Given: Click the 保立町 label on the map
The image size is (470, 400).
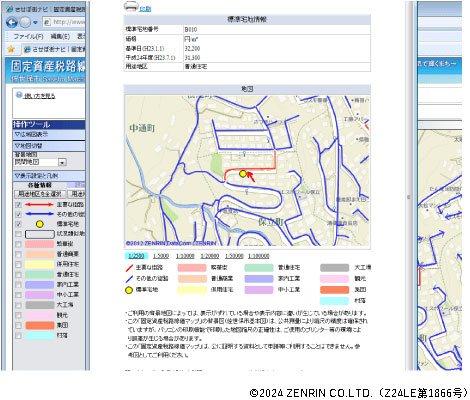Looking at the screenshot, I should pyautogui.click(x=270, y=222).
